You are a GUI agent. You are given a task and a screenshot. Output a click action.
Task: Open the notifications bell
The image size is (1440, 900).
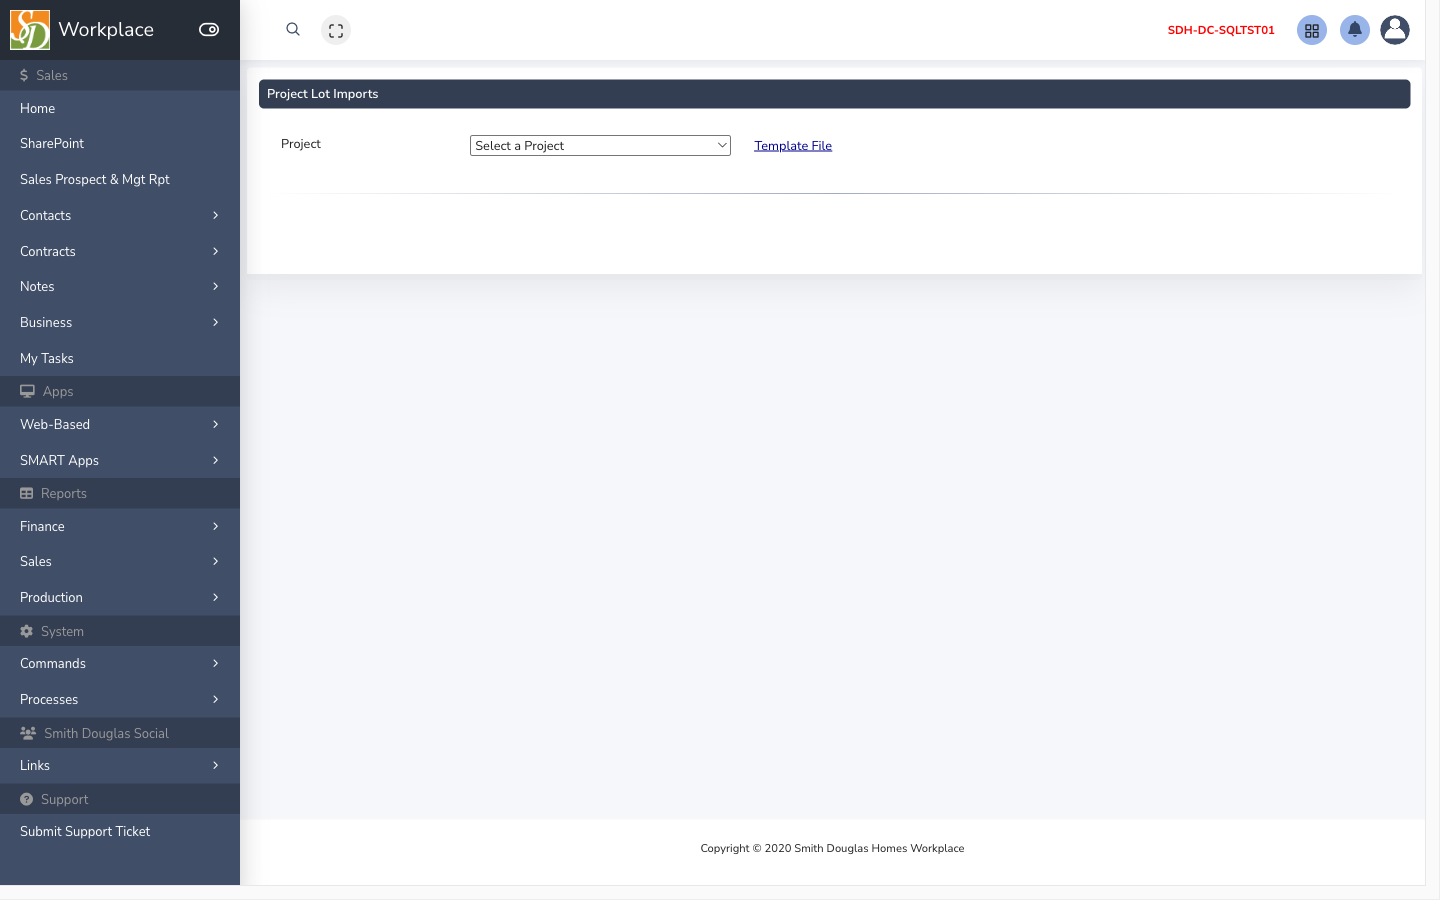[x=1355, y=30]
